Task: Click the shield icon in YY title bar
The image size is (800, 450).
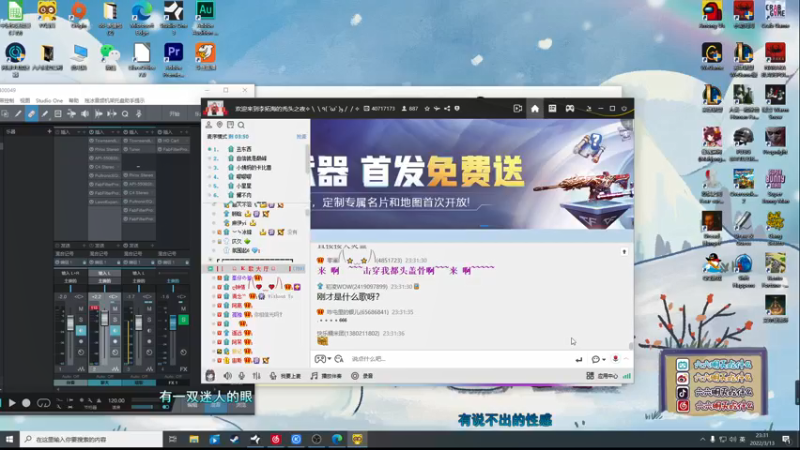Action: (x=457, y=109)
